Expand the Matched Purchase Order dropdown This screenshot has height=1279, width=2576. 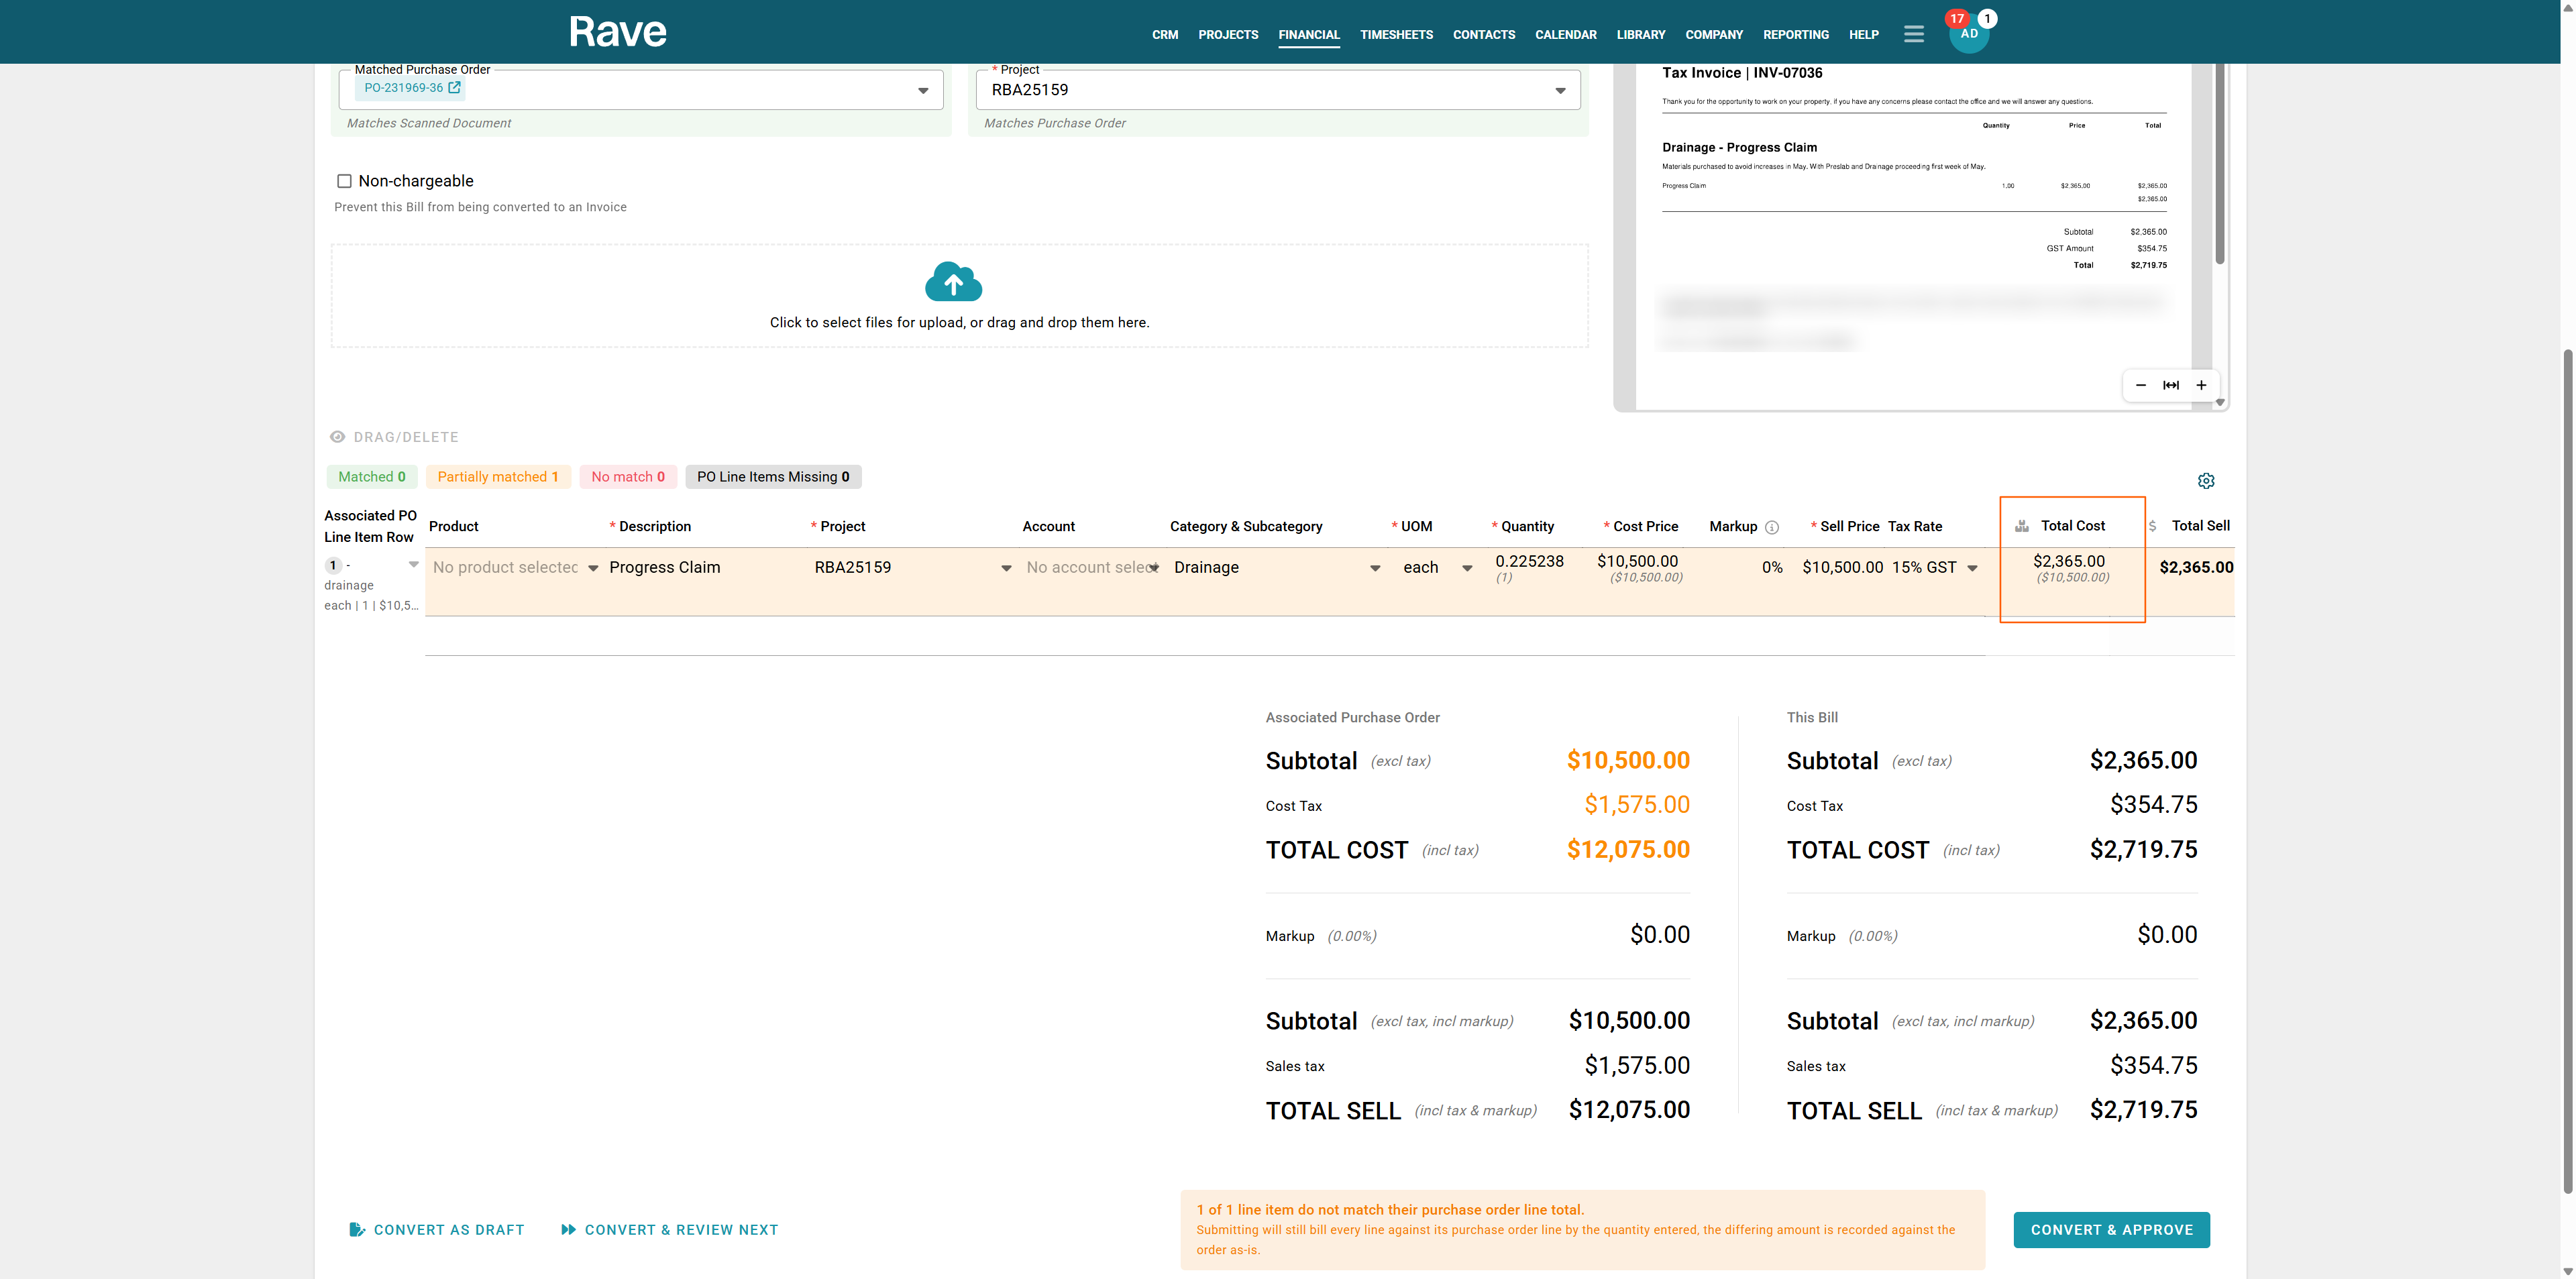[x=923, y=91]
